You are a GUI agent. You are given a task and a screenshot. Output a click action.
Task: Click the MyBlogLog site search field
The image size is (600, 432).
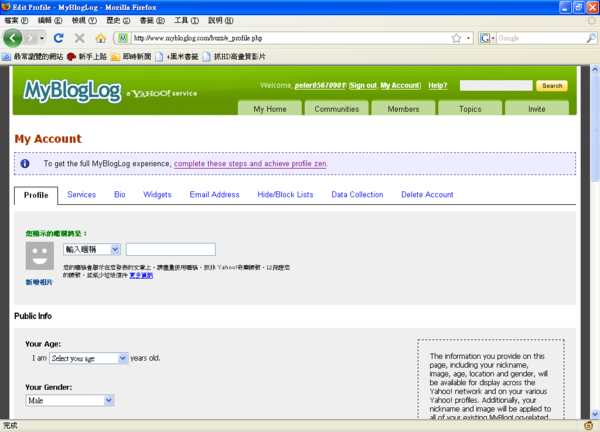(x=496, y=85)
